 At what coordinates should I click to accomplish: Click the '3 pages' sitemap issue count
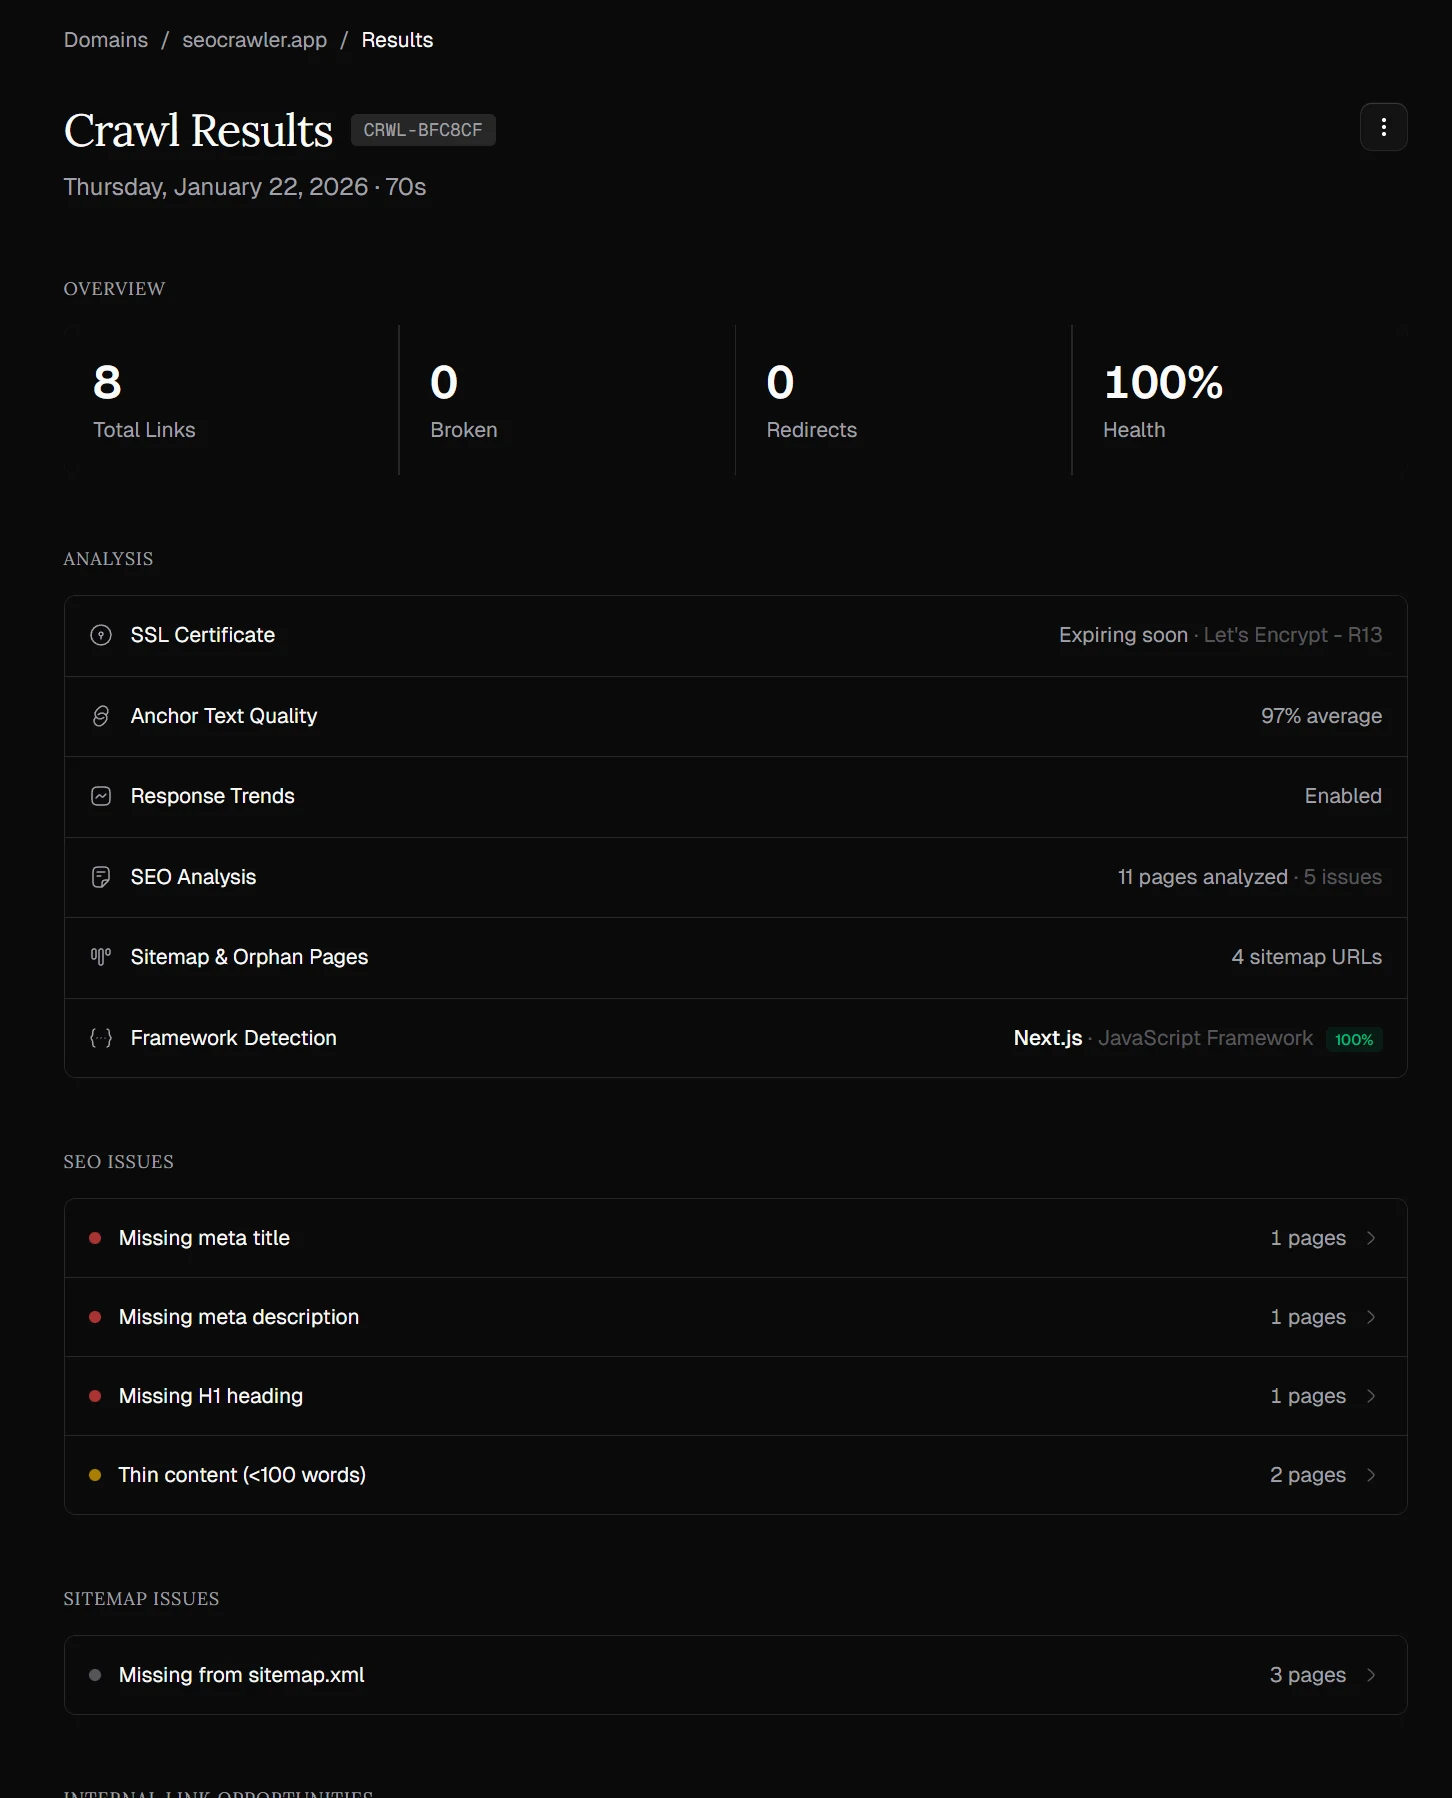[1307, 1675]
